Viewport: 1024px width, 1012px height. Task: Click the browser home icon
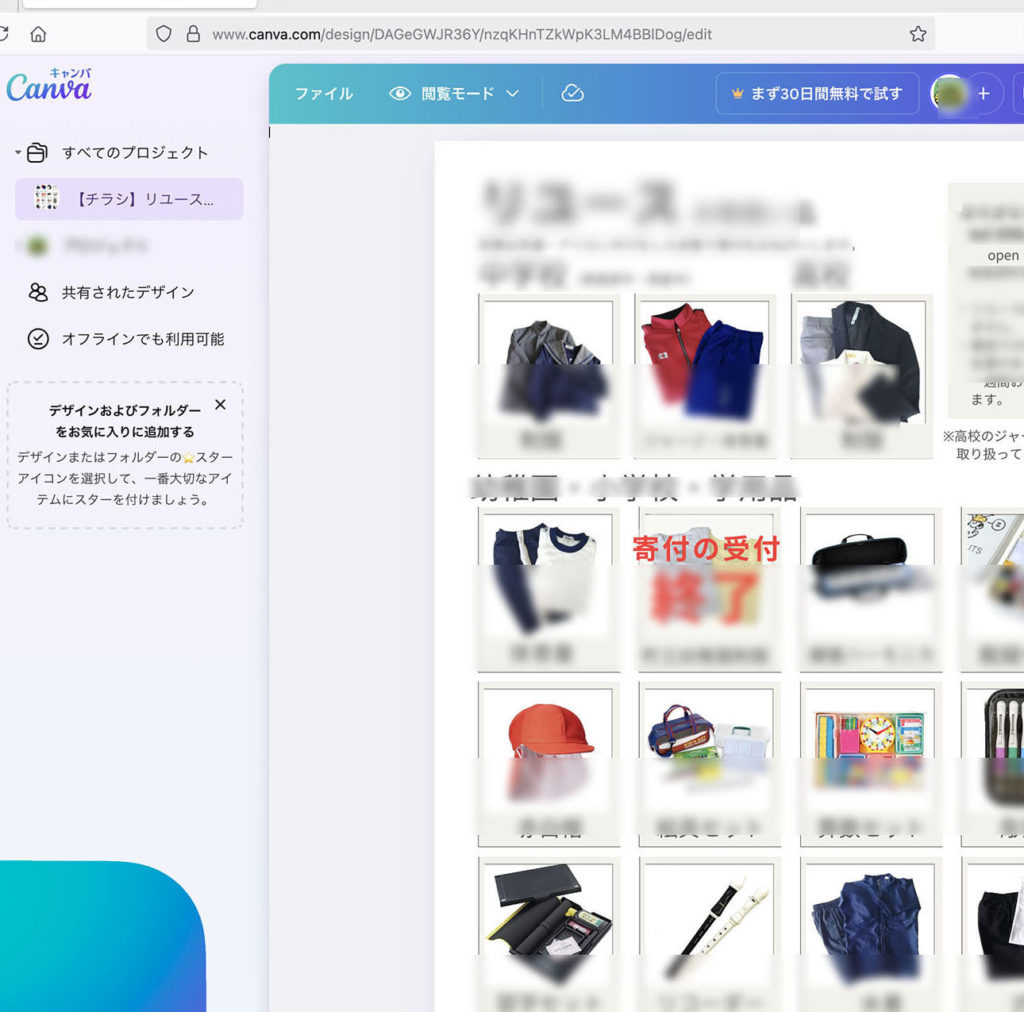coord(39,34)
